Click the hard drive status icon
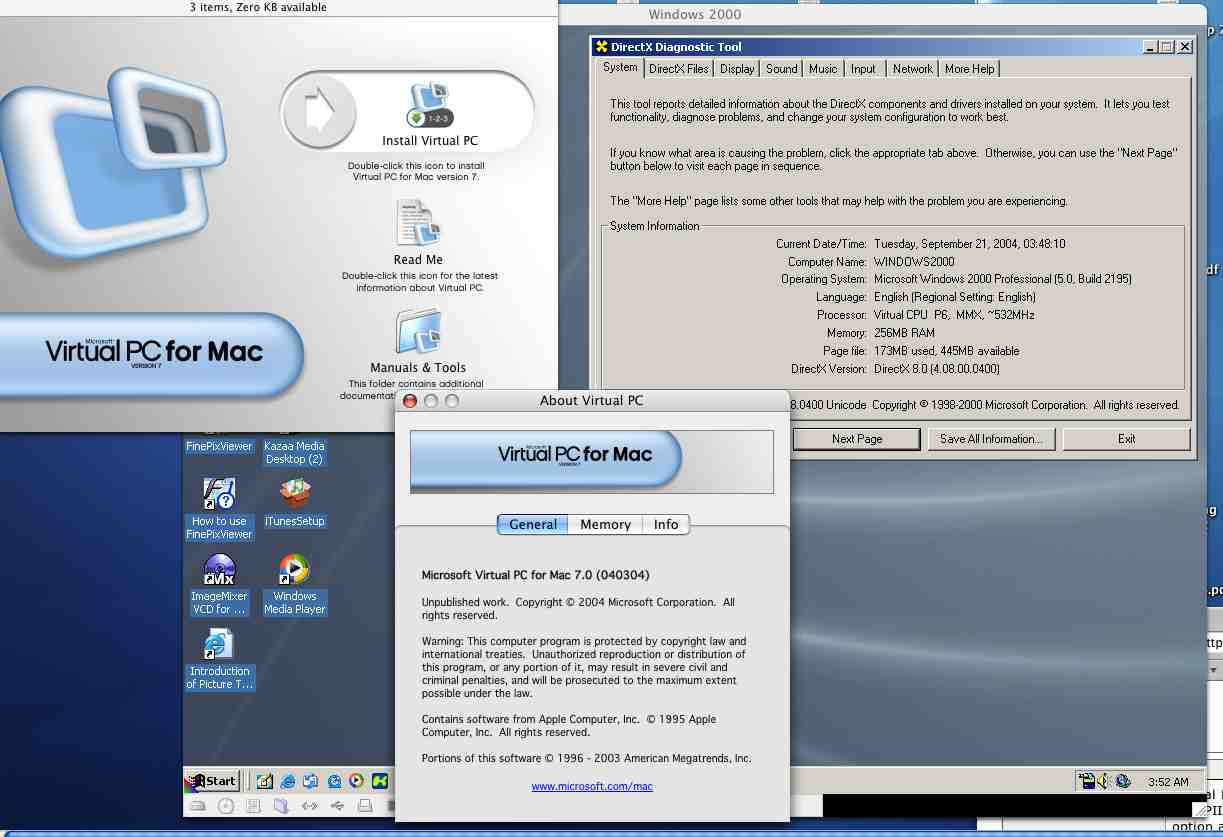 (198, 805)
